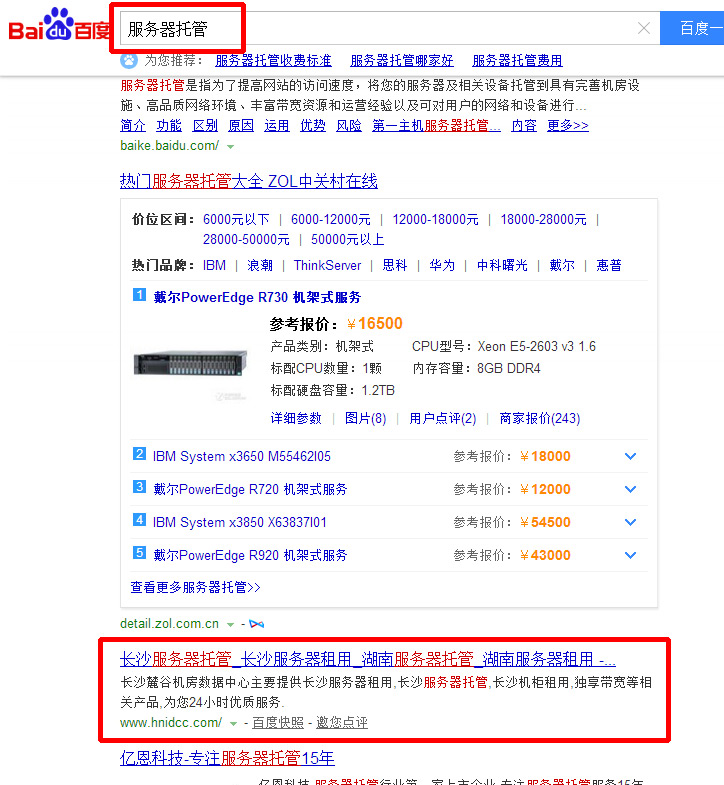Screen dimensions: 724x785
Task: Click inside the search field containing 服务器托管
Action: (380, 29)
